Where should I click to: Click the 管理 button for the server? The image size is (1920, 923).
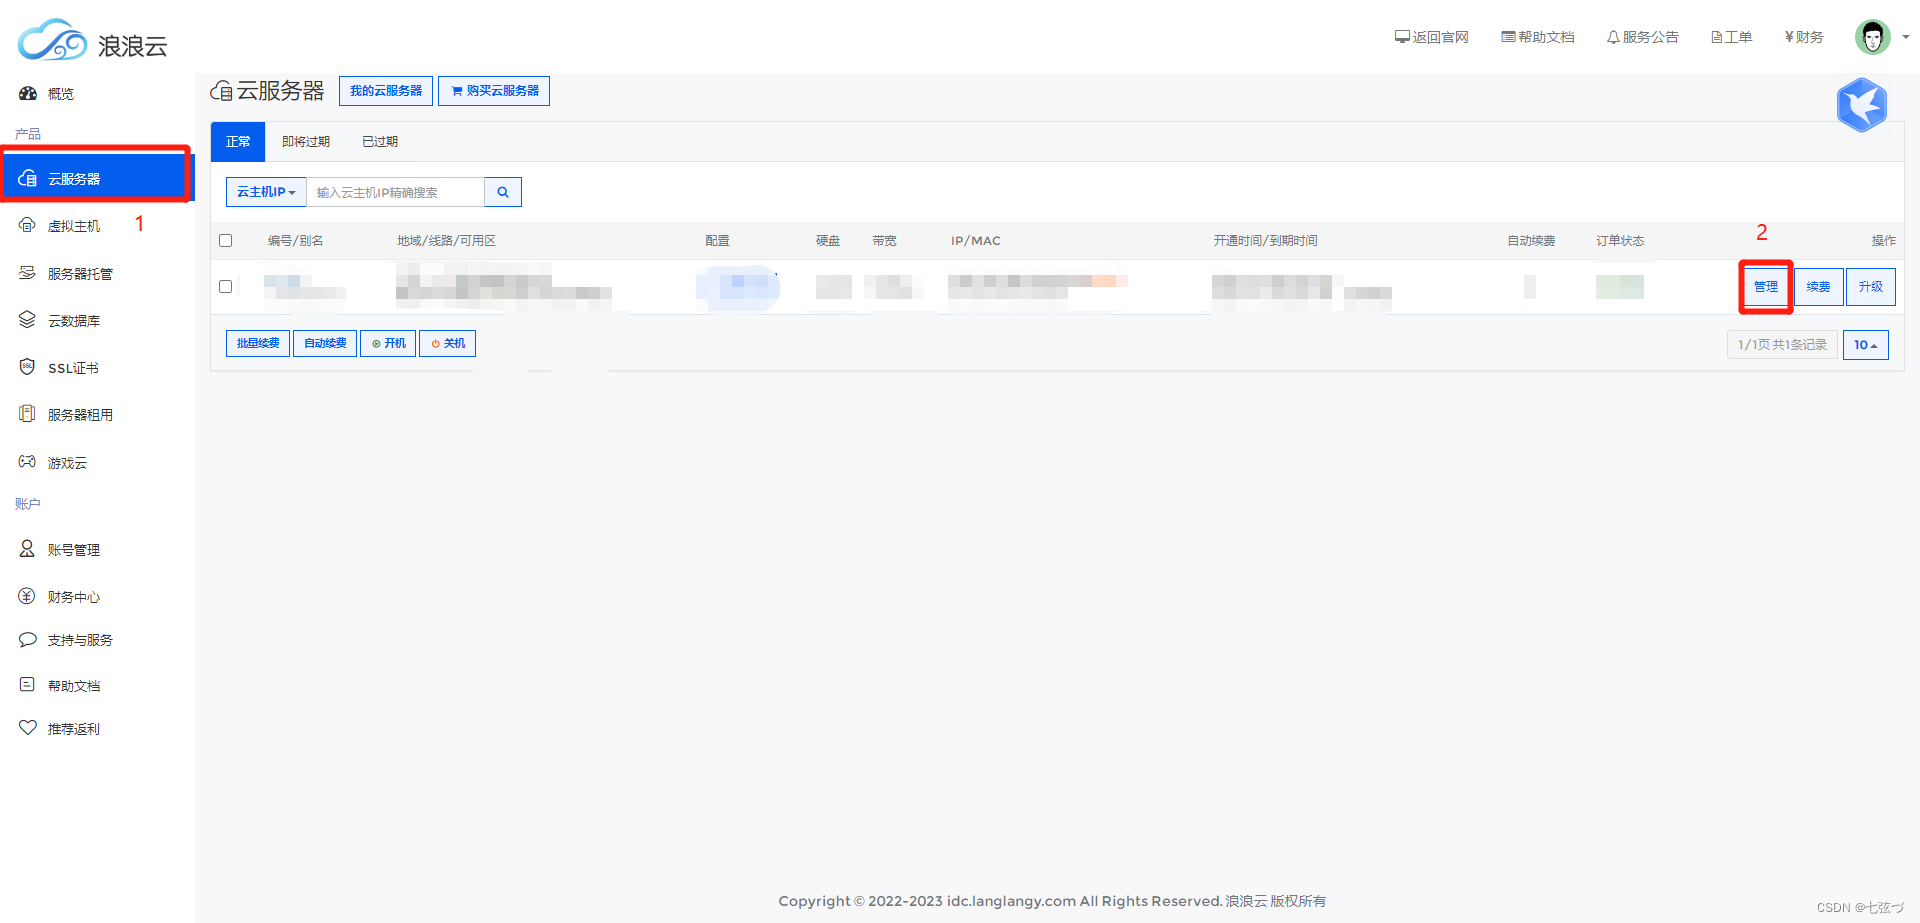pos(1766,287)
